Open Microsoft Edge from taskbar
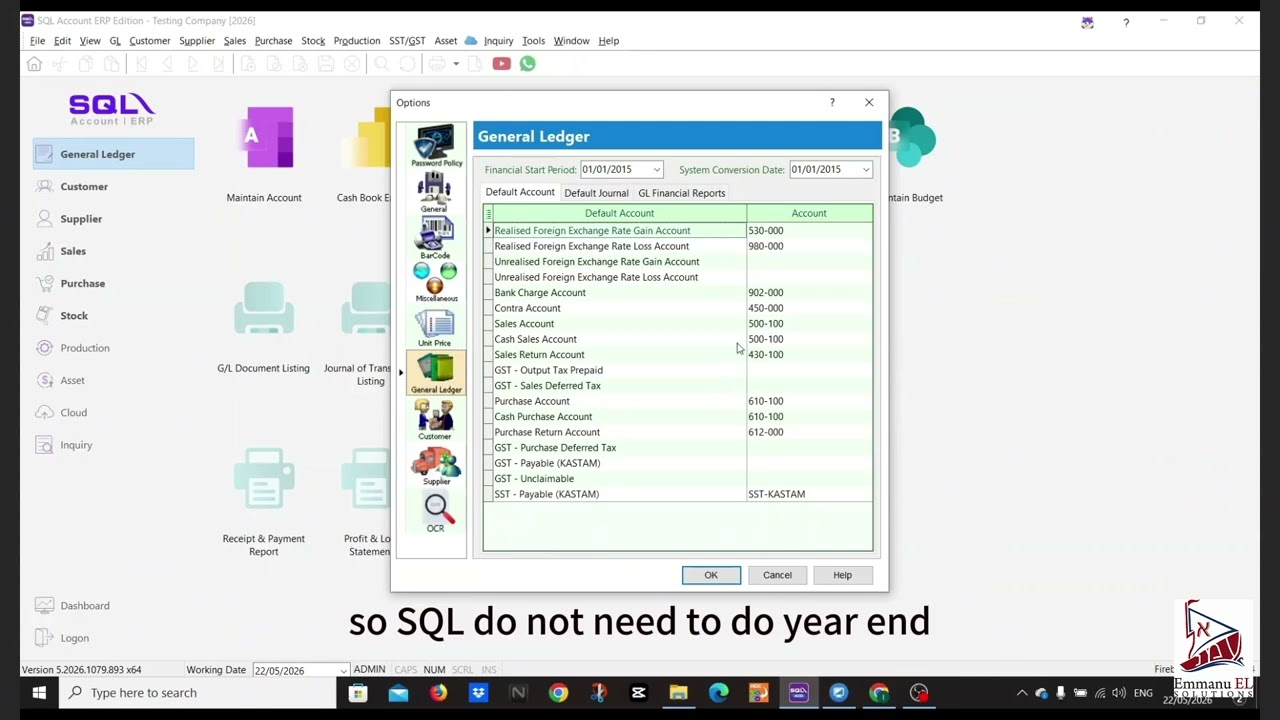 pos(718,692)
